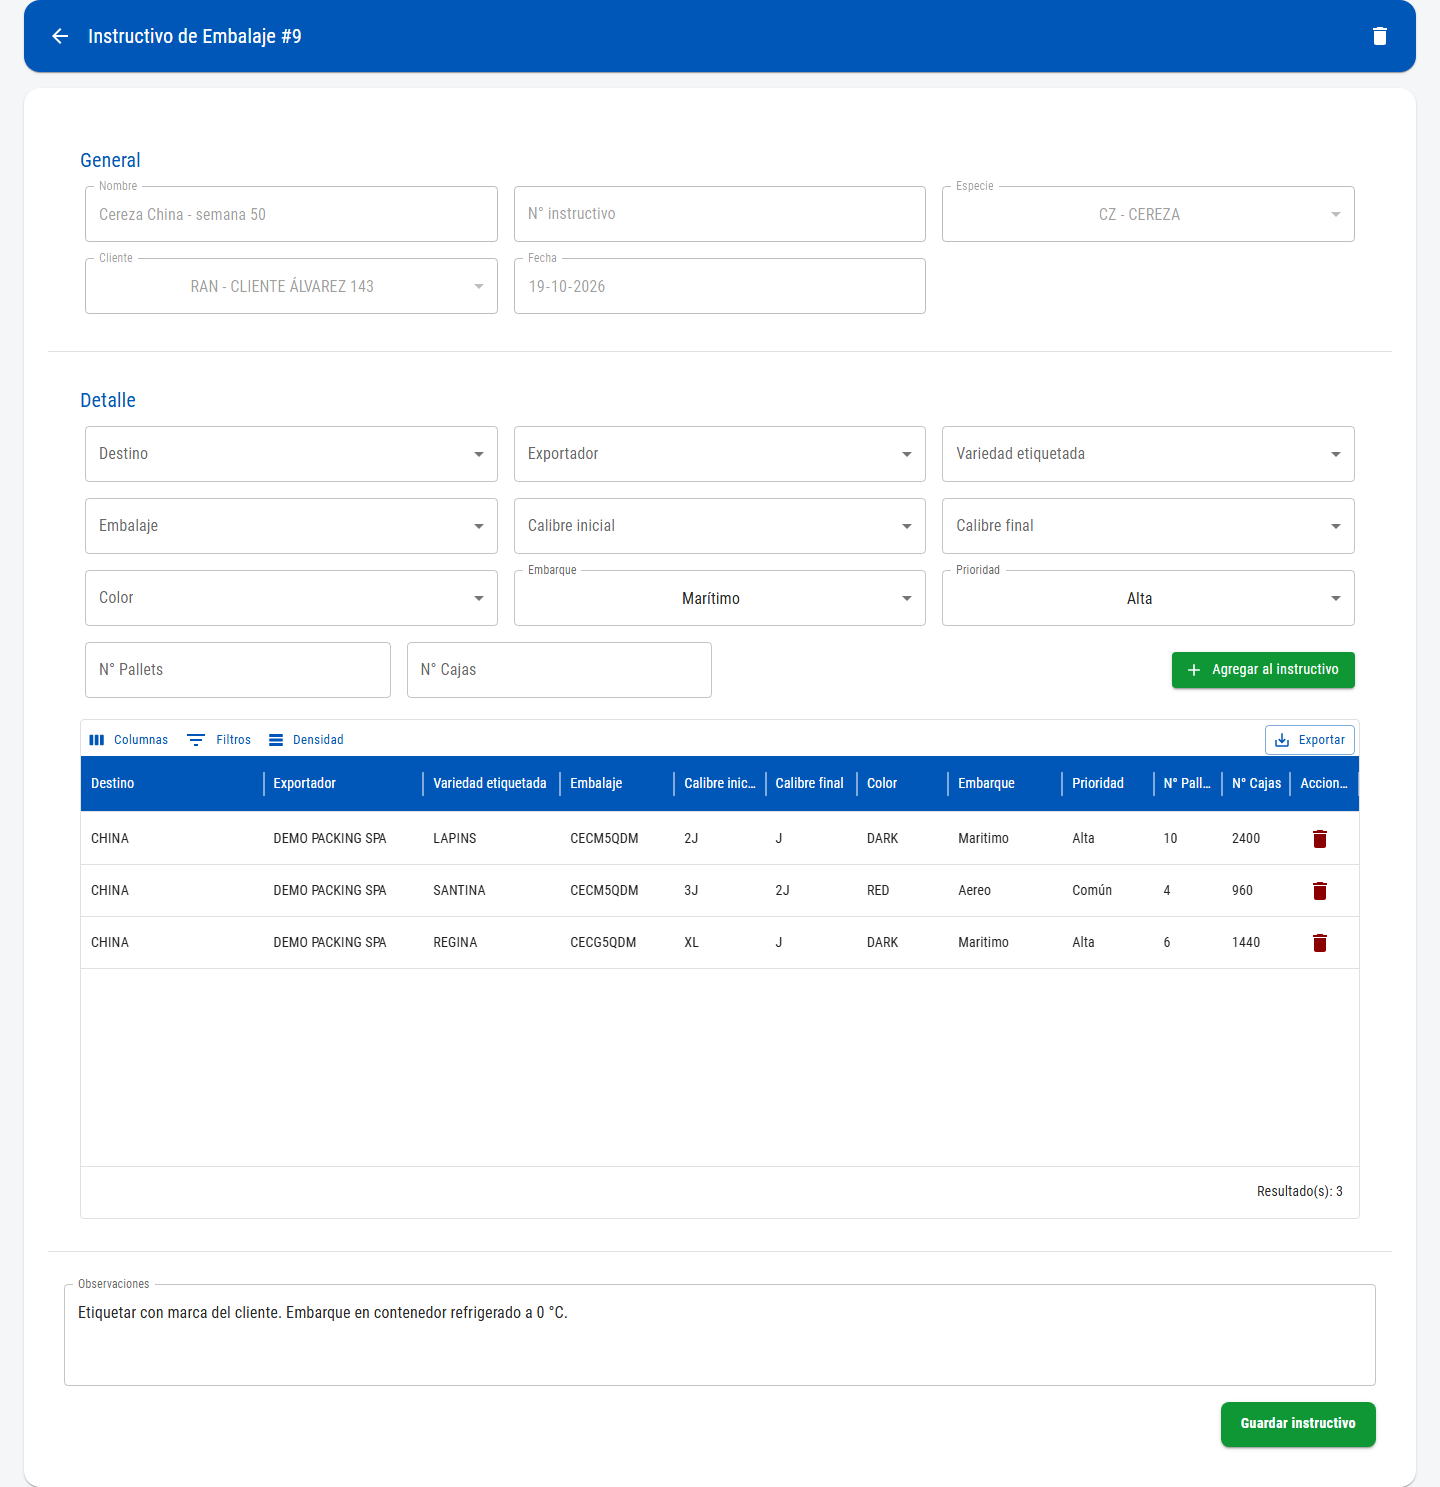Sort by Variedad etiquetada column header
The height and width of the screenshot is (1487, 1440).
[x=489, y=784]
